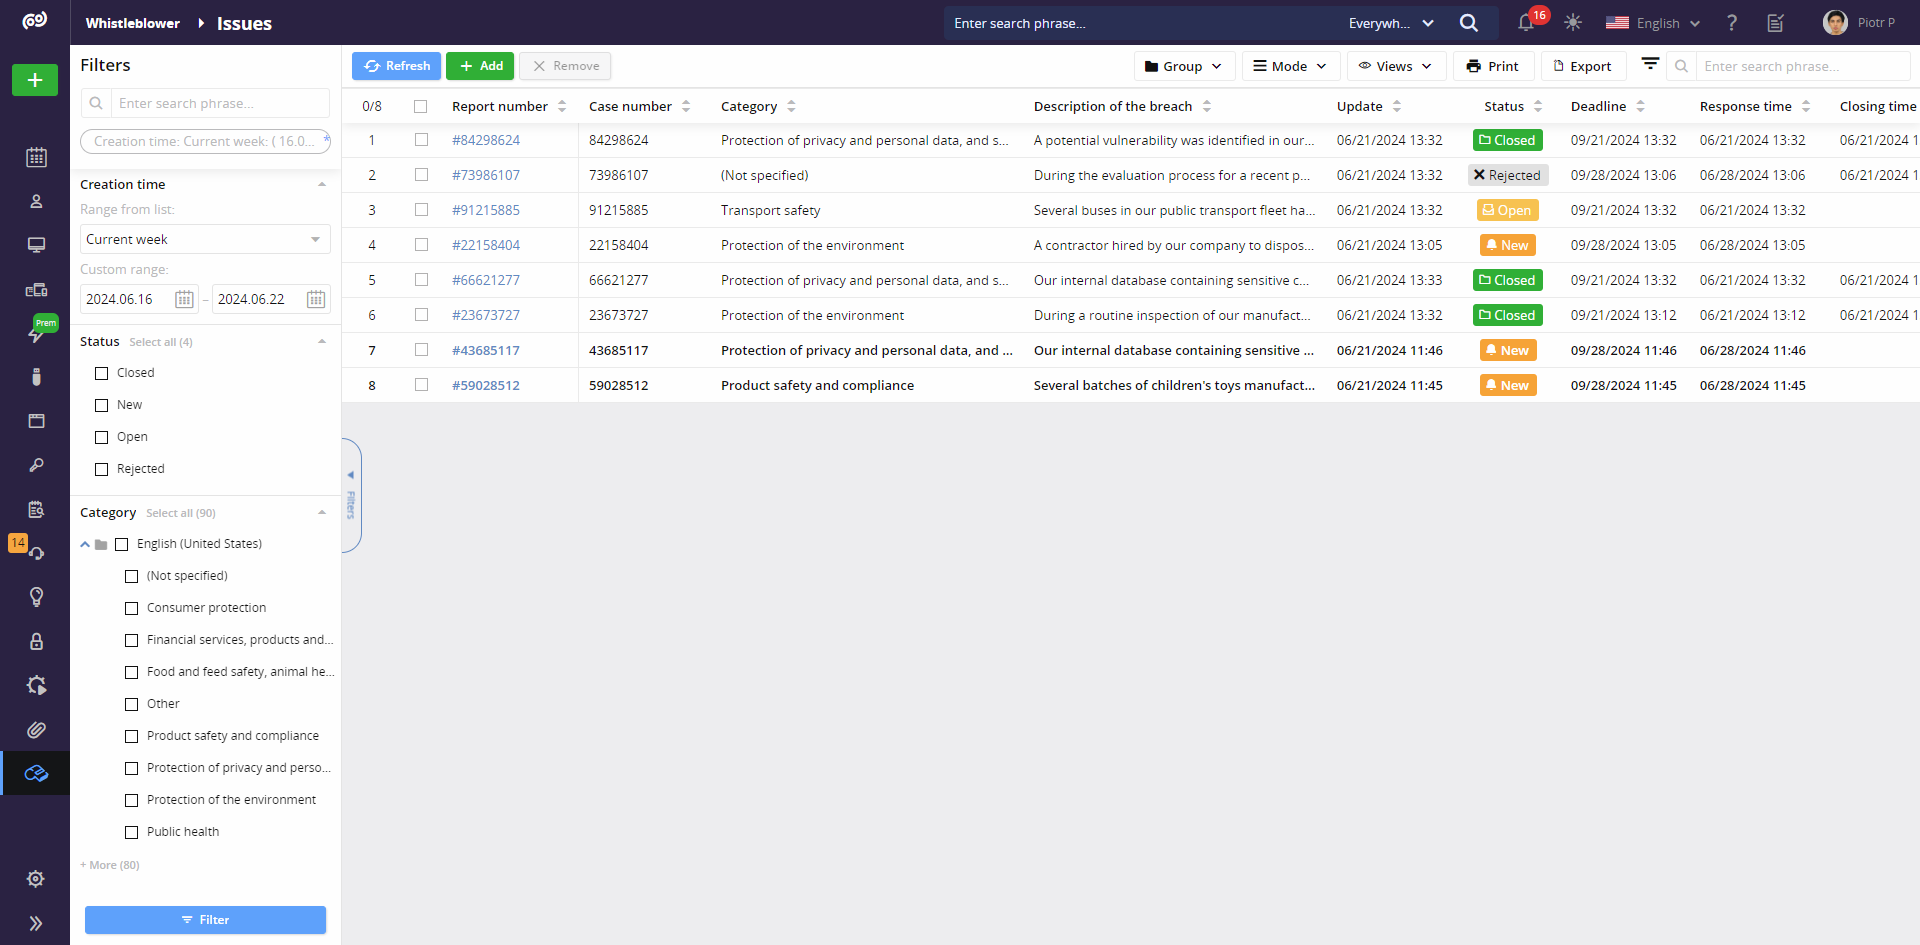Select the row checkbox for report #91215885

pos(421,210)
